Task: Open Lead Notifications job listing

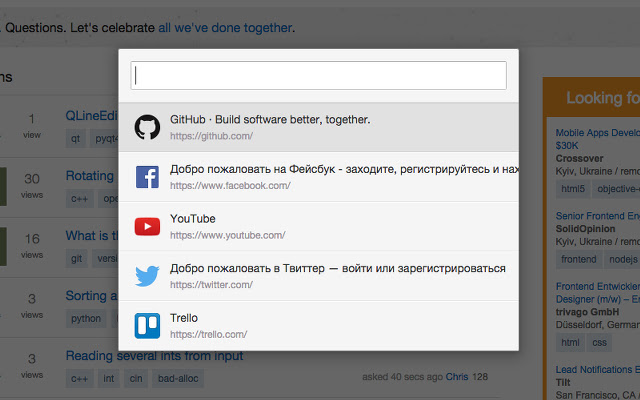Action: (x=598, y=370)
